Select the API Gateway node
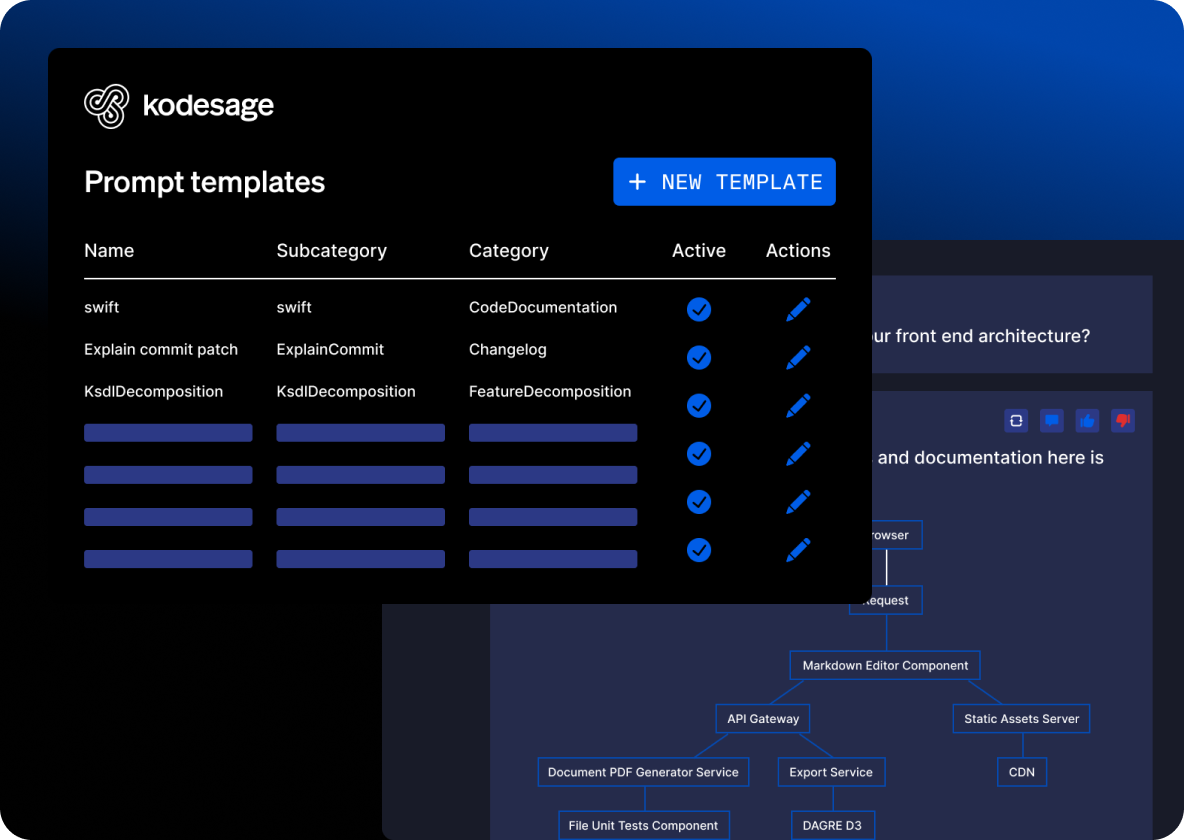The height and width of the screenshot is (840, 1184). tap(762, 718)
